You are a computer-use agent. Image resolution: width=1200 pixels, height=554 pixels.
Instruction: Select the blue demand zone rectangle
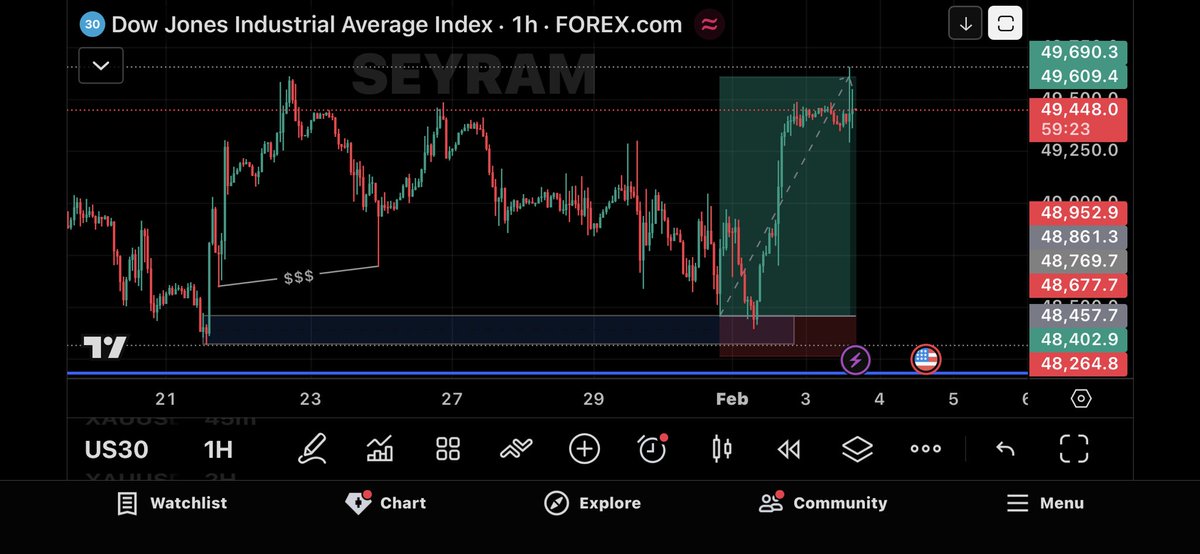click(x=499, y=330)
